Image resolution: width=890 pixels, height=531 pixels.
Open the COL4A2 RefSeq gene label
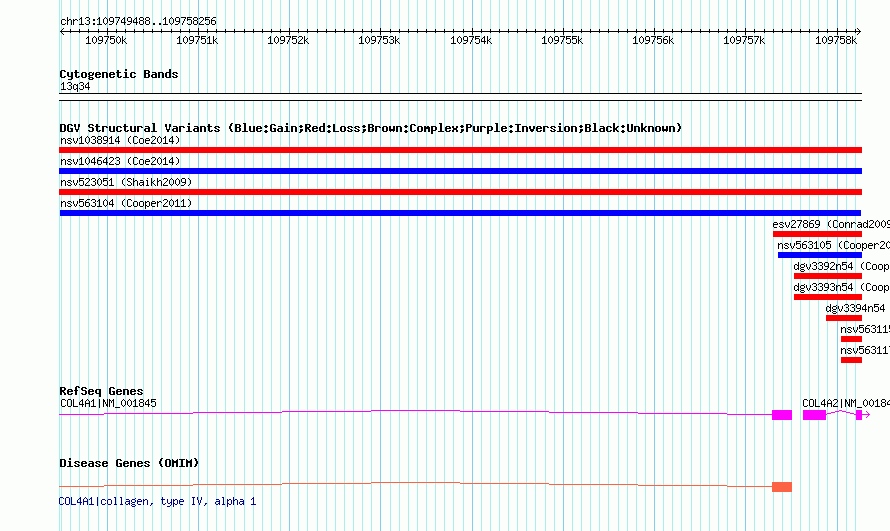846,403
